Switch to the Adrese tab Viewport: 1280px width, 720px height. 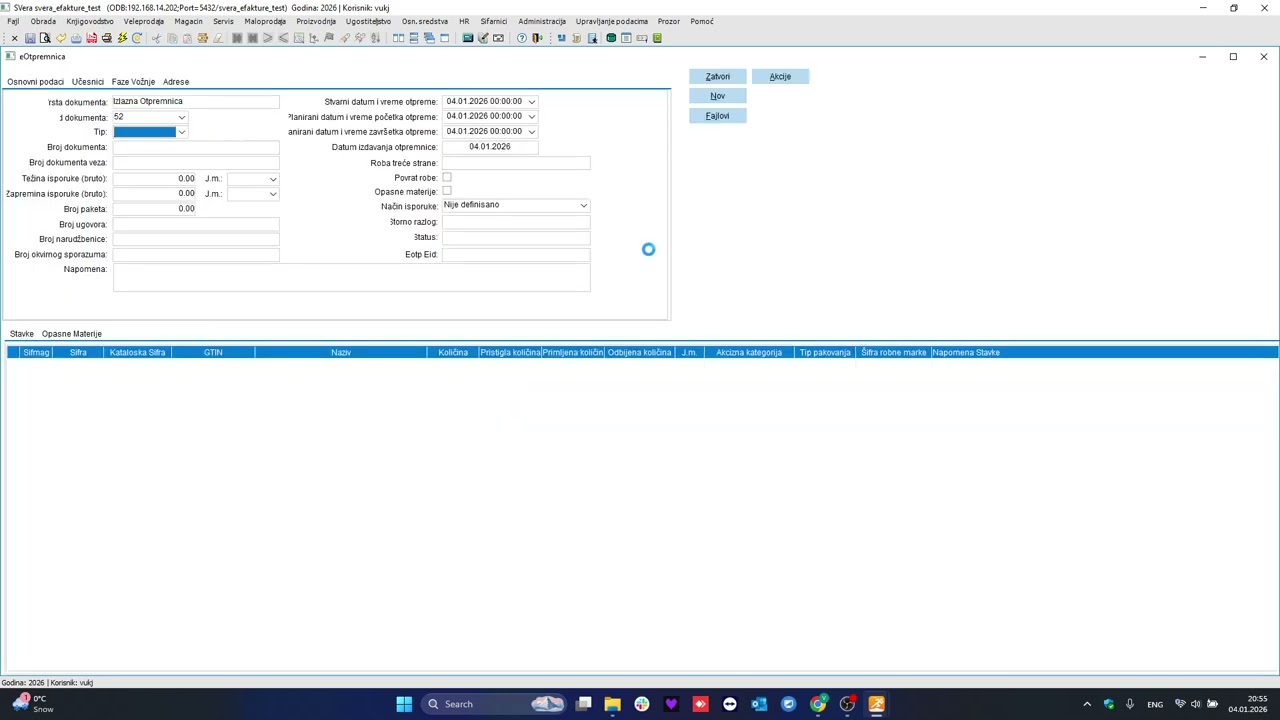click(x=176, y=82)
